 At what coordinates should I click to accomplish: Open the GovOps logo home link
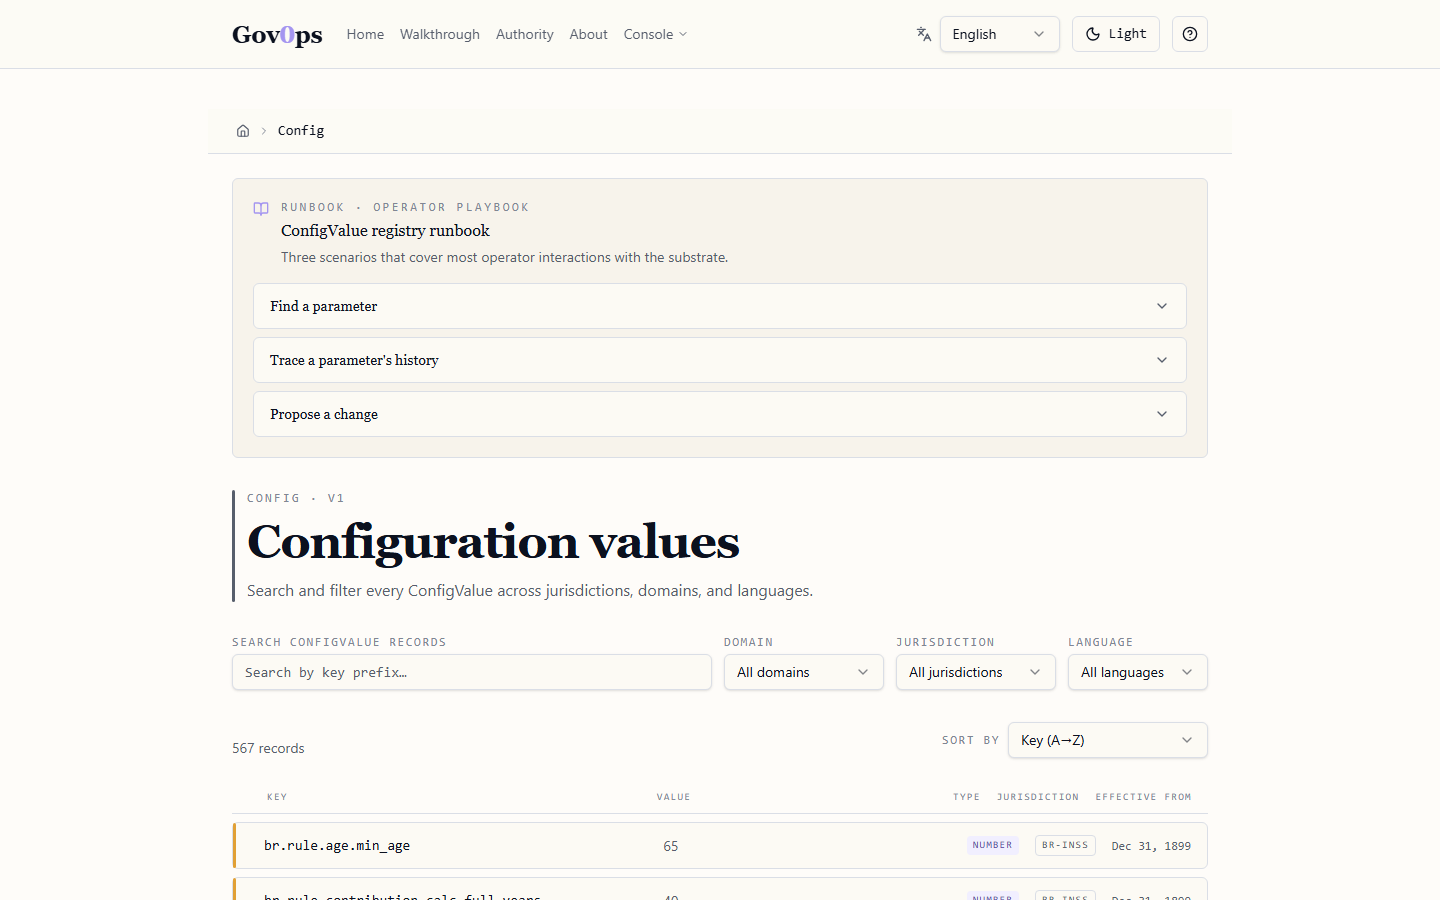[x=277, y=34]
